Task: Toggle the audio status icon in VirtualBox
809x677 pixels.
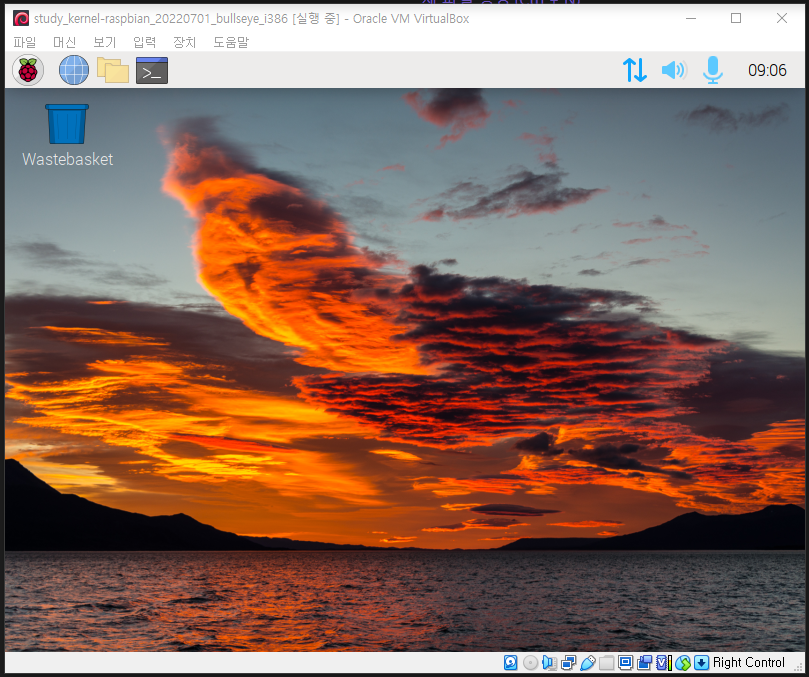Action: tap(547, 662)
